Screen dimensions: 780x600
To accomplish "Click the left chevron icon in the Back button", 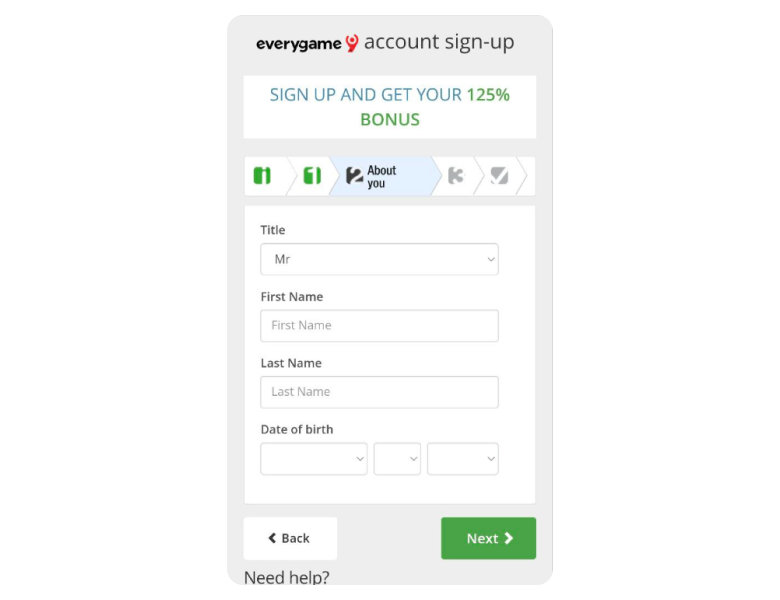I will [272, 538].
